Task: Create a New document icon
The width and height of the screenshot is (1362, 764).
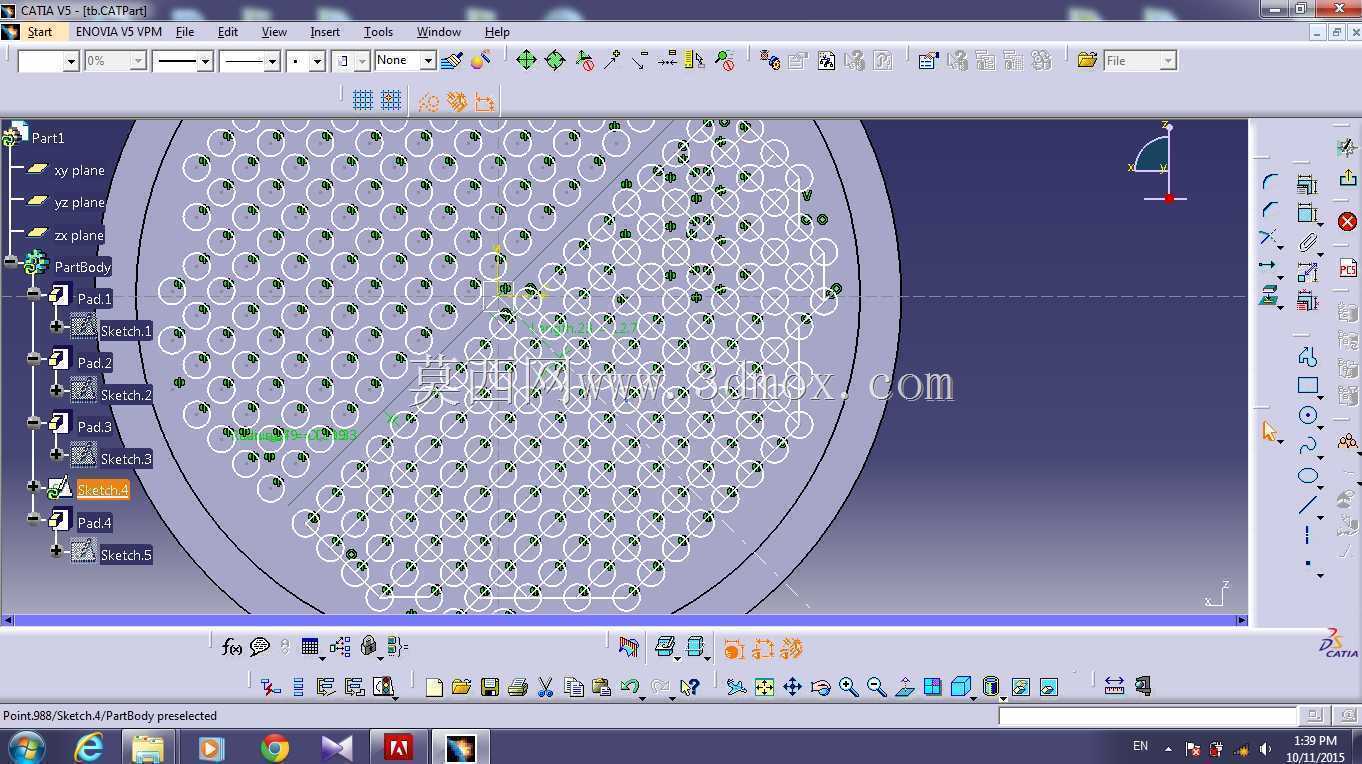Action: click(434, 687)
